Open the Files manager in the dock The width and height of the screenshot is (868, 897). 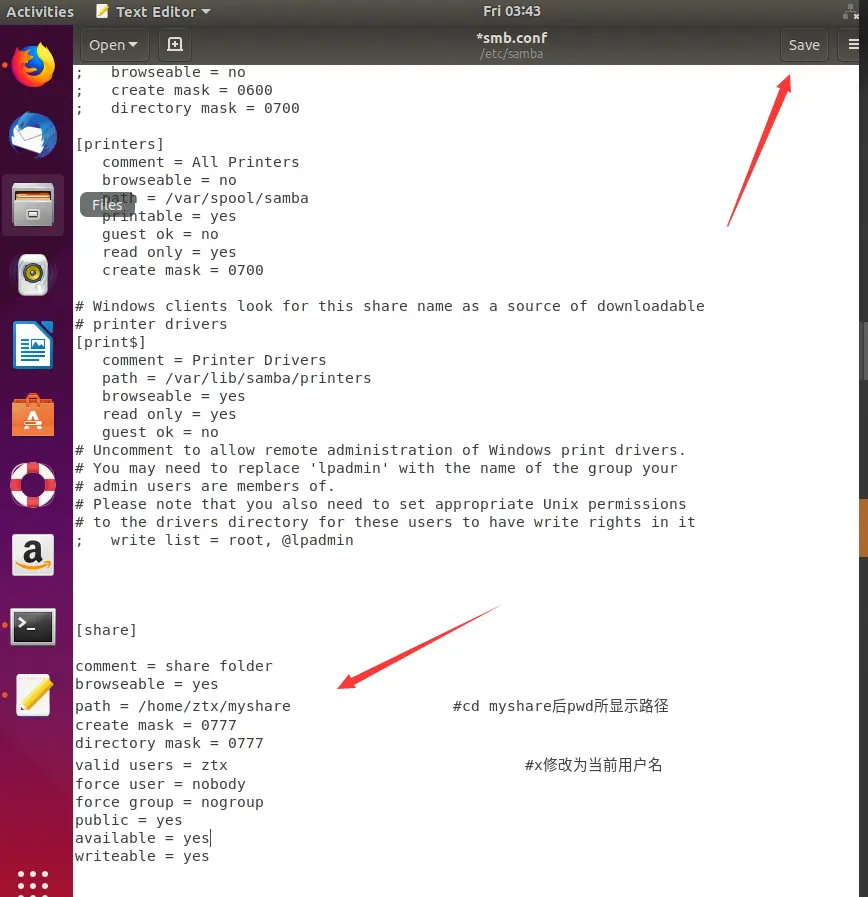point(33,205)
